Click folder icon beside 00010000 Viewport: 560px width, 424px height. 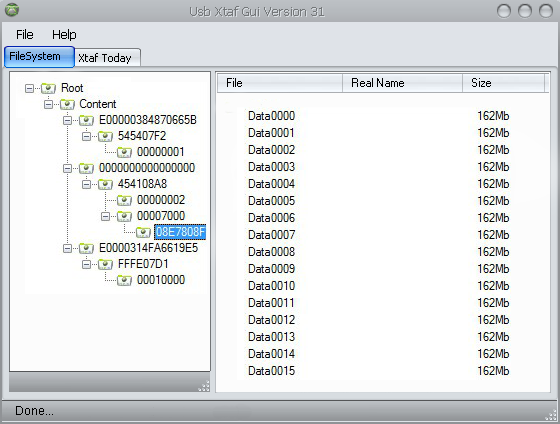tap(124, 280)
